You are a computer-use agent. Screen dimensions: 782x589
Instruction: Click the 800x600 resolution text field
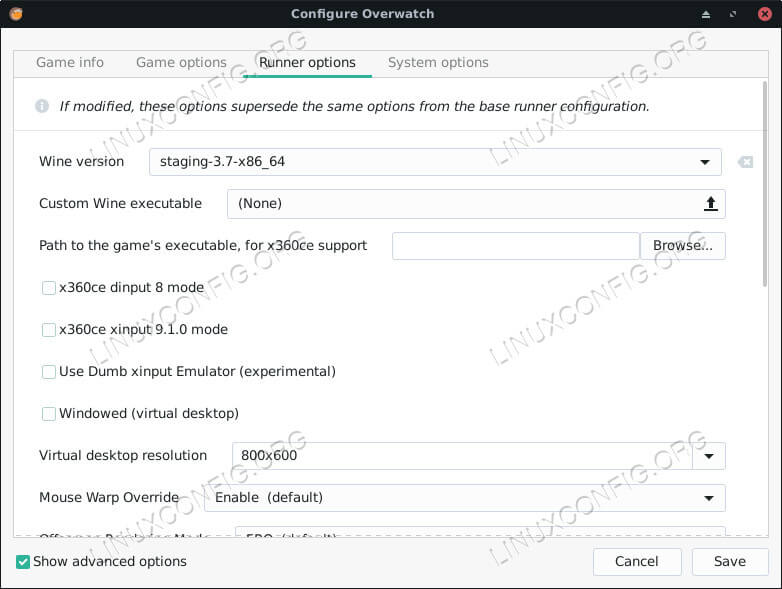(x=462, y=455)
